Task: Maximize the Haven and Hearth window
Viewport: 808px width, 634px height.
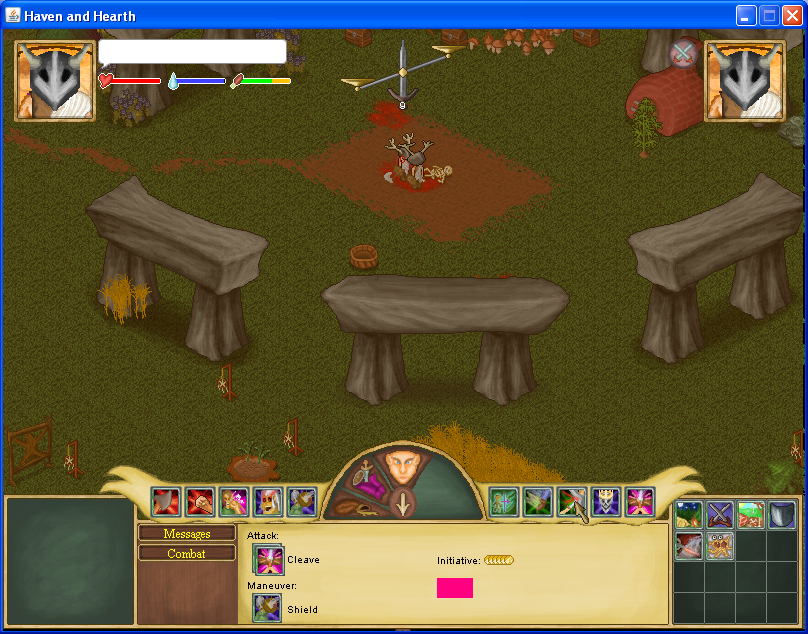Action: click(x=769, y=15)
